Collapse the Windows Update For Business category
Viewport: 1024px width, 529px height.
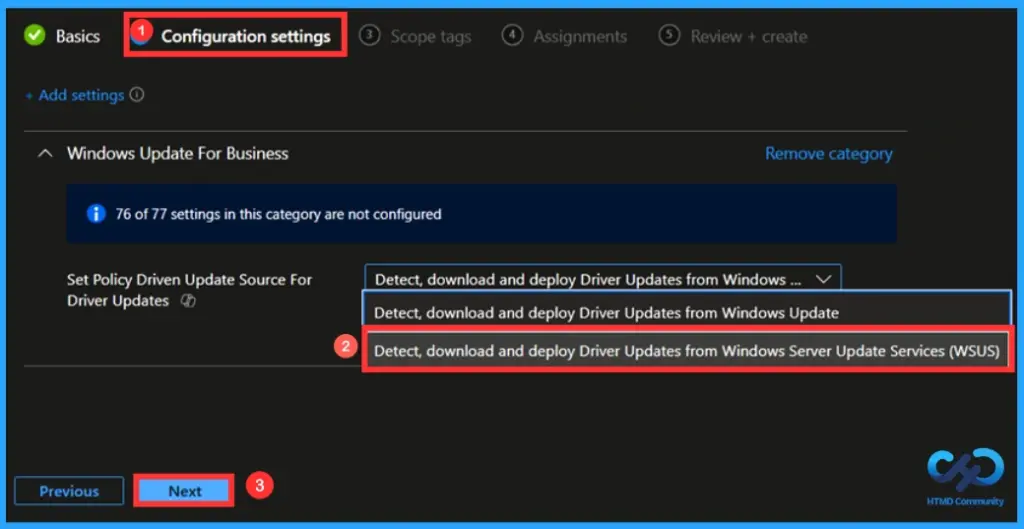(x=45, y=154)
